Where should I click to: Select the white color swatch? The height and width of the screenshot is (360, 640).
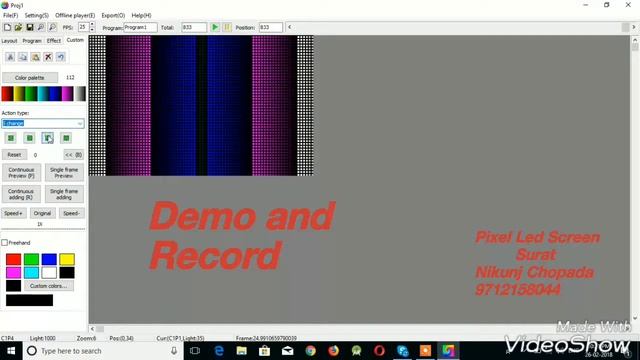pos(49,272)
